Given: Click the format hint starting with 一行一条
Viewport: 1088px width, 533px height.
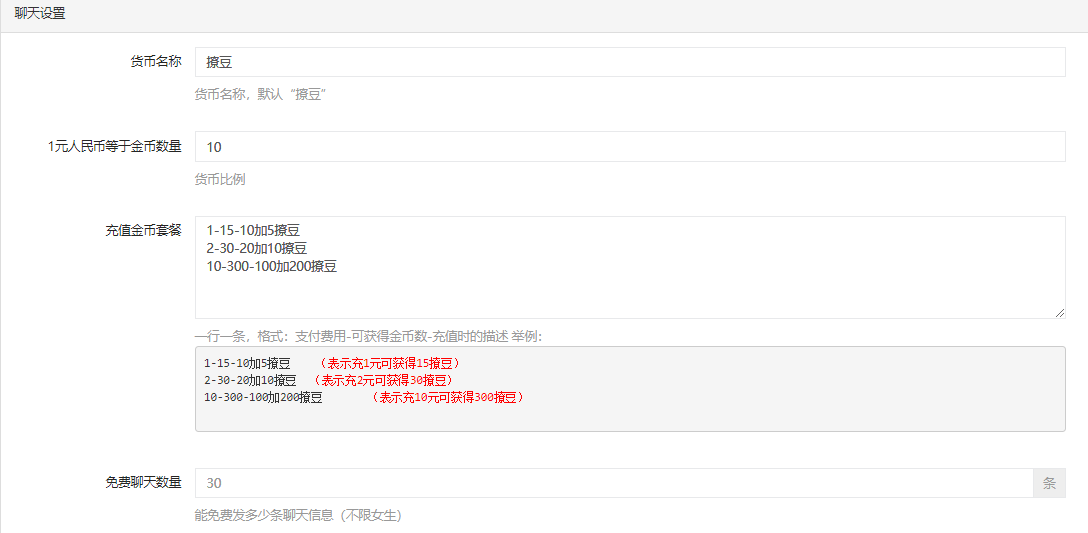Looking at the screenshot, I should [368, 337].
